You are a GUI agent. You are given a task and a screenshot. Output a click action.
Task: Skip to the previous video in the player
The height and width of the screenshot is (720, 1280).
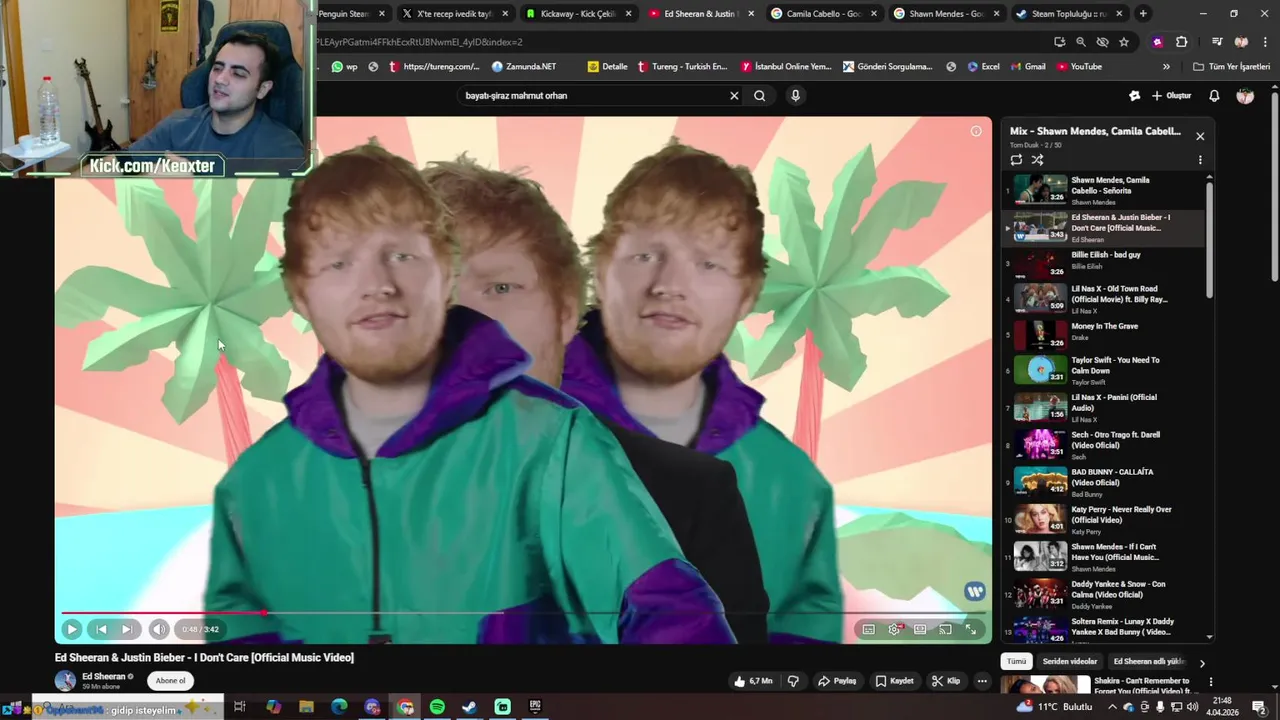tap(101, 629)
